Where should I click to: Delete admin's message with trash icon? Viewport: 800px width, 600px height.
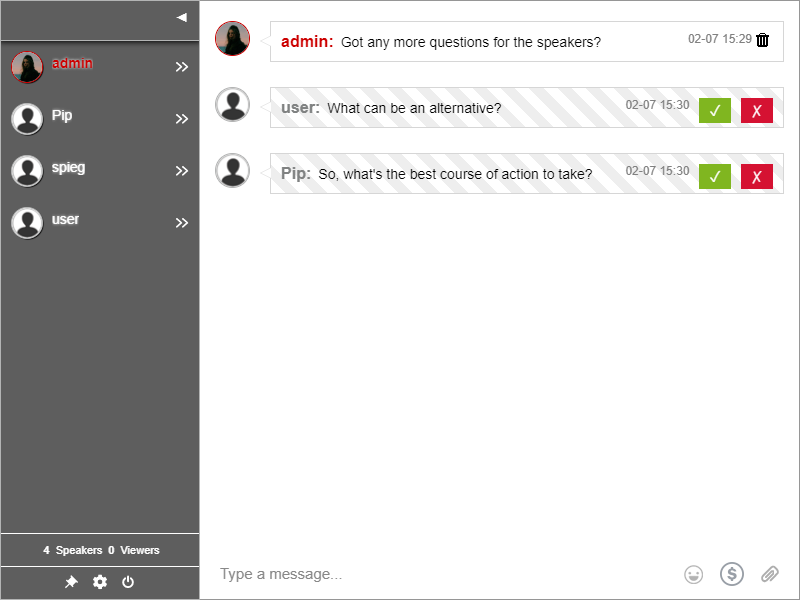point(763,40)
